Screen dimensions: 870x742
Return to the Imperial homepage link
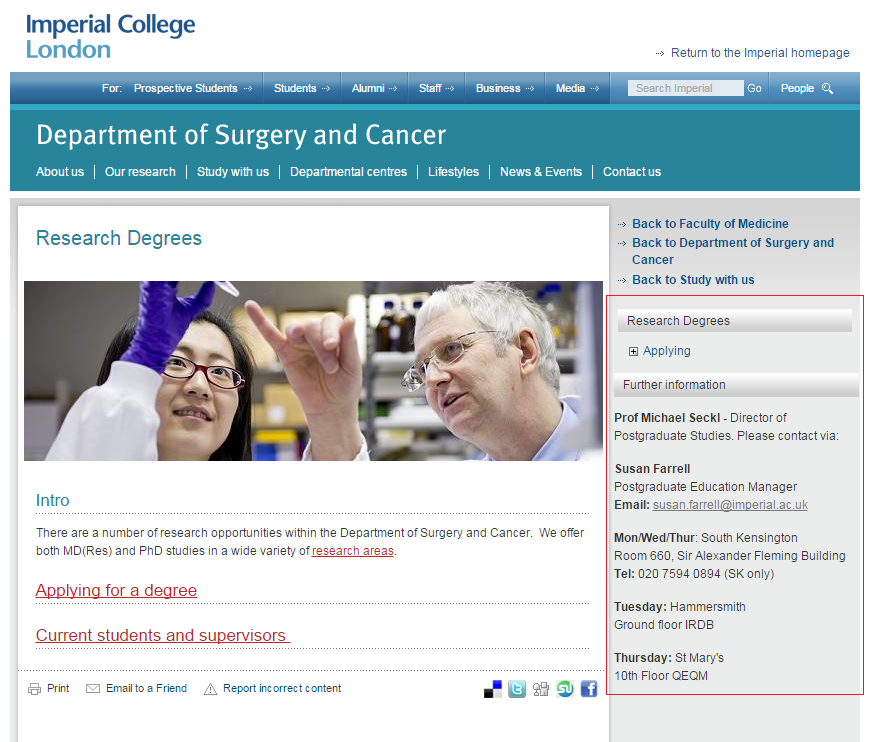click(760, 53)
